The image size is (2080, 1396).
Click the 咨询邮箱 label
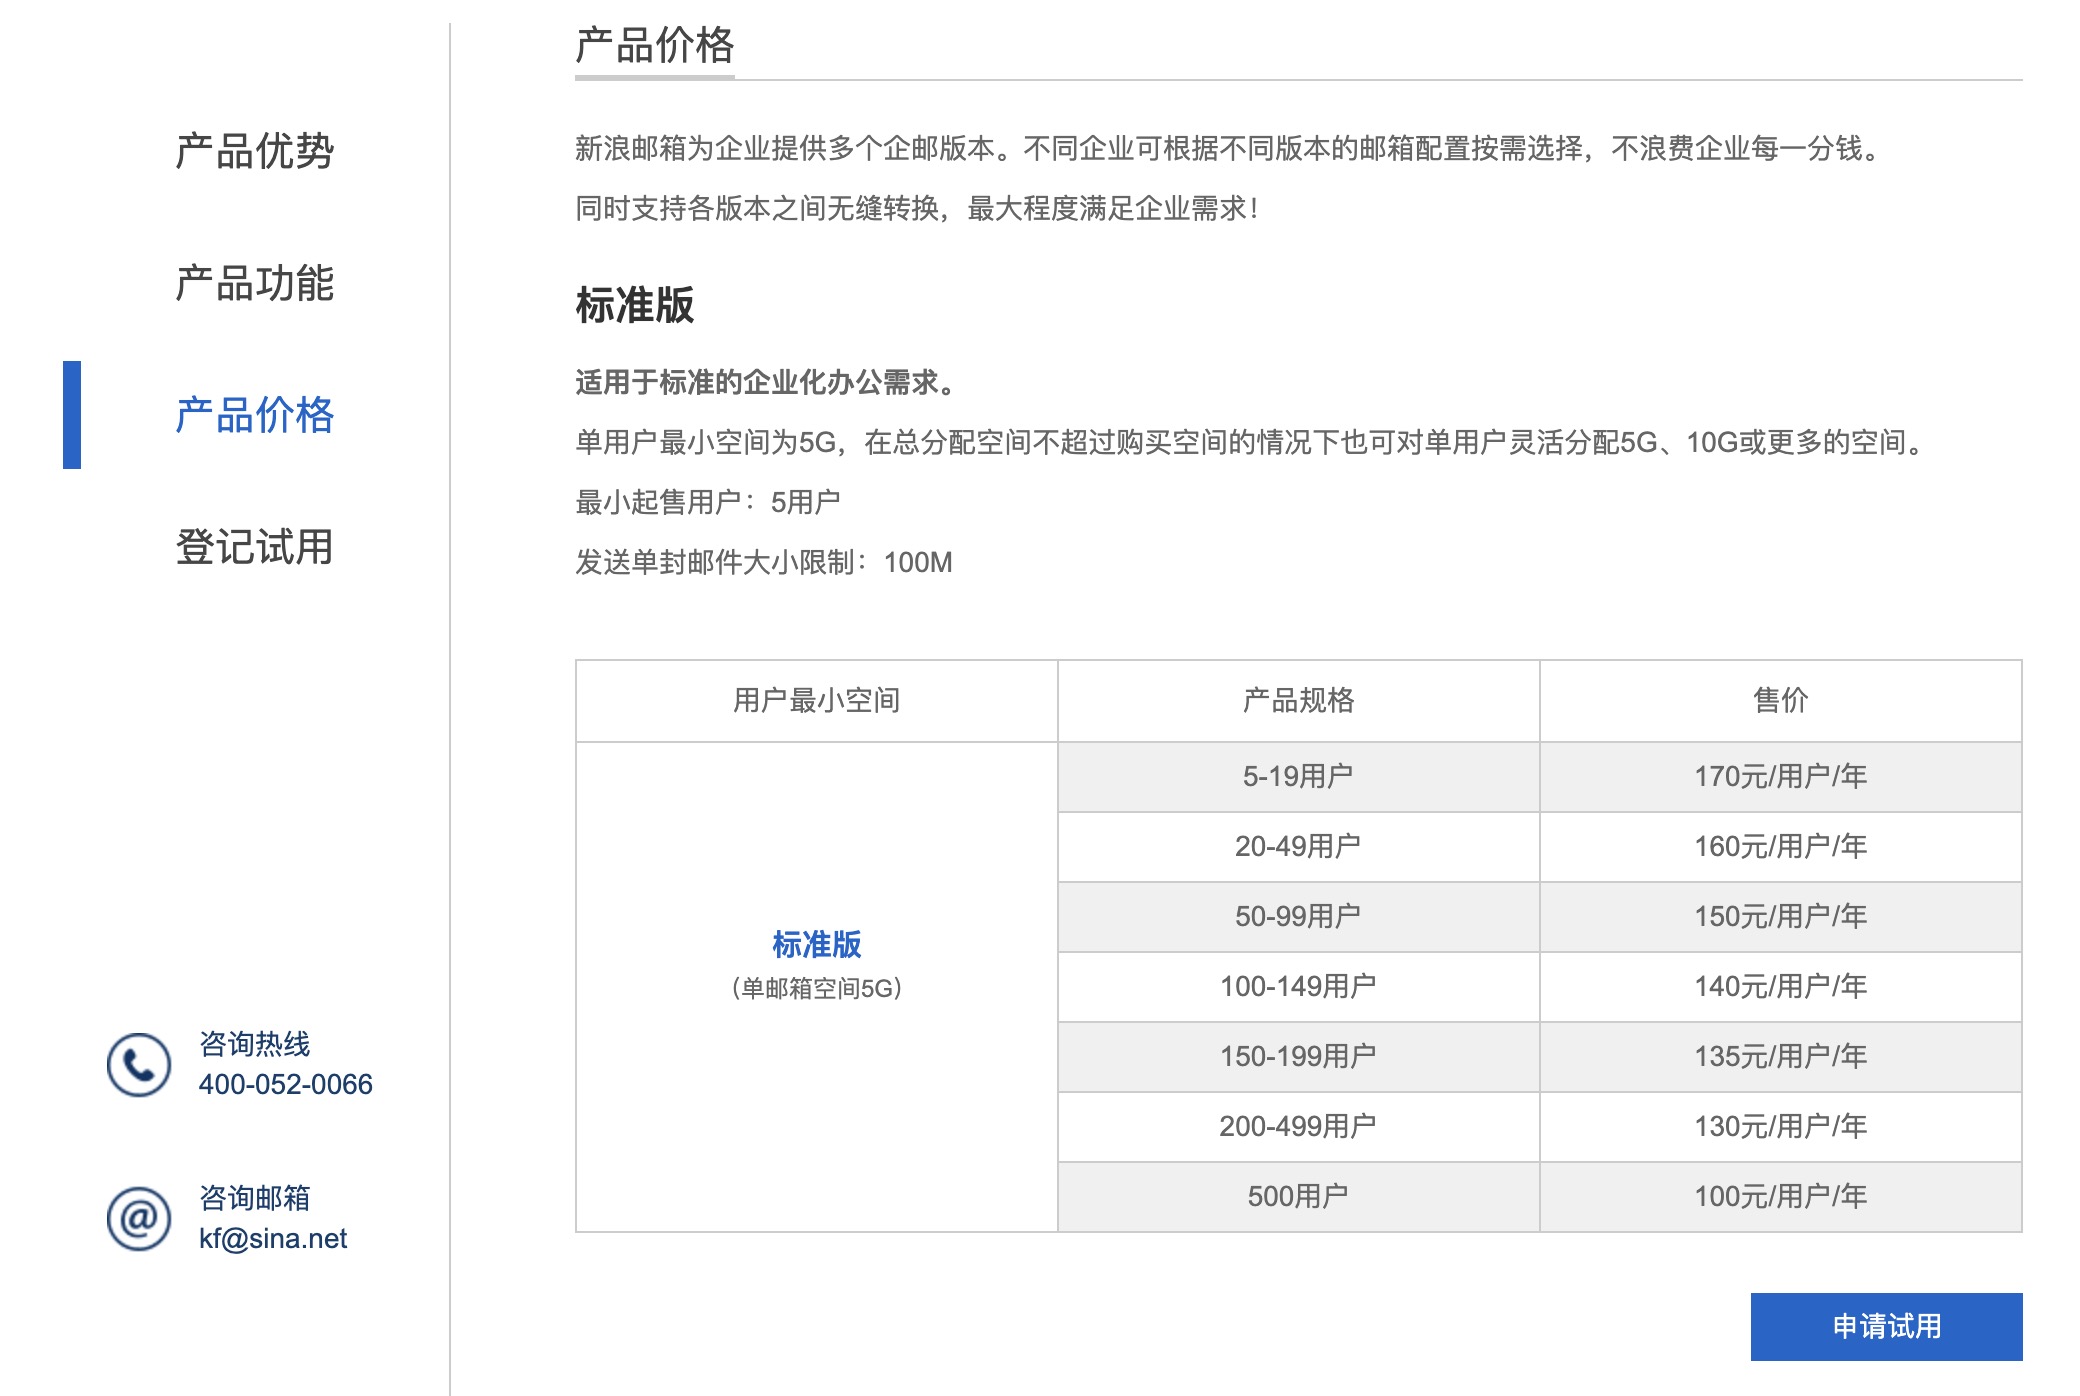tap(254, 1198)
